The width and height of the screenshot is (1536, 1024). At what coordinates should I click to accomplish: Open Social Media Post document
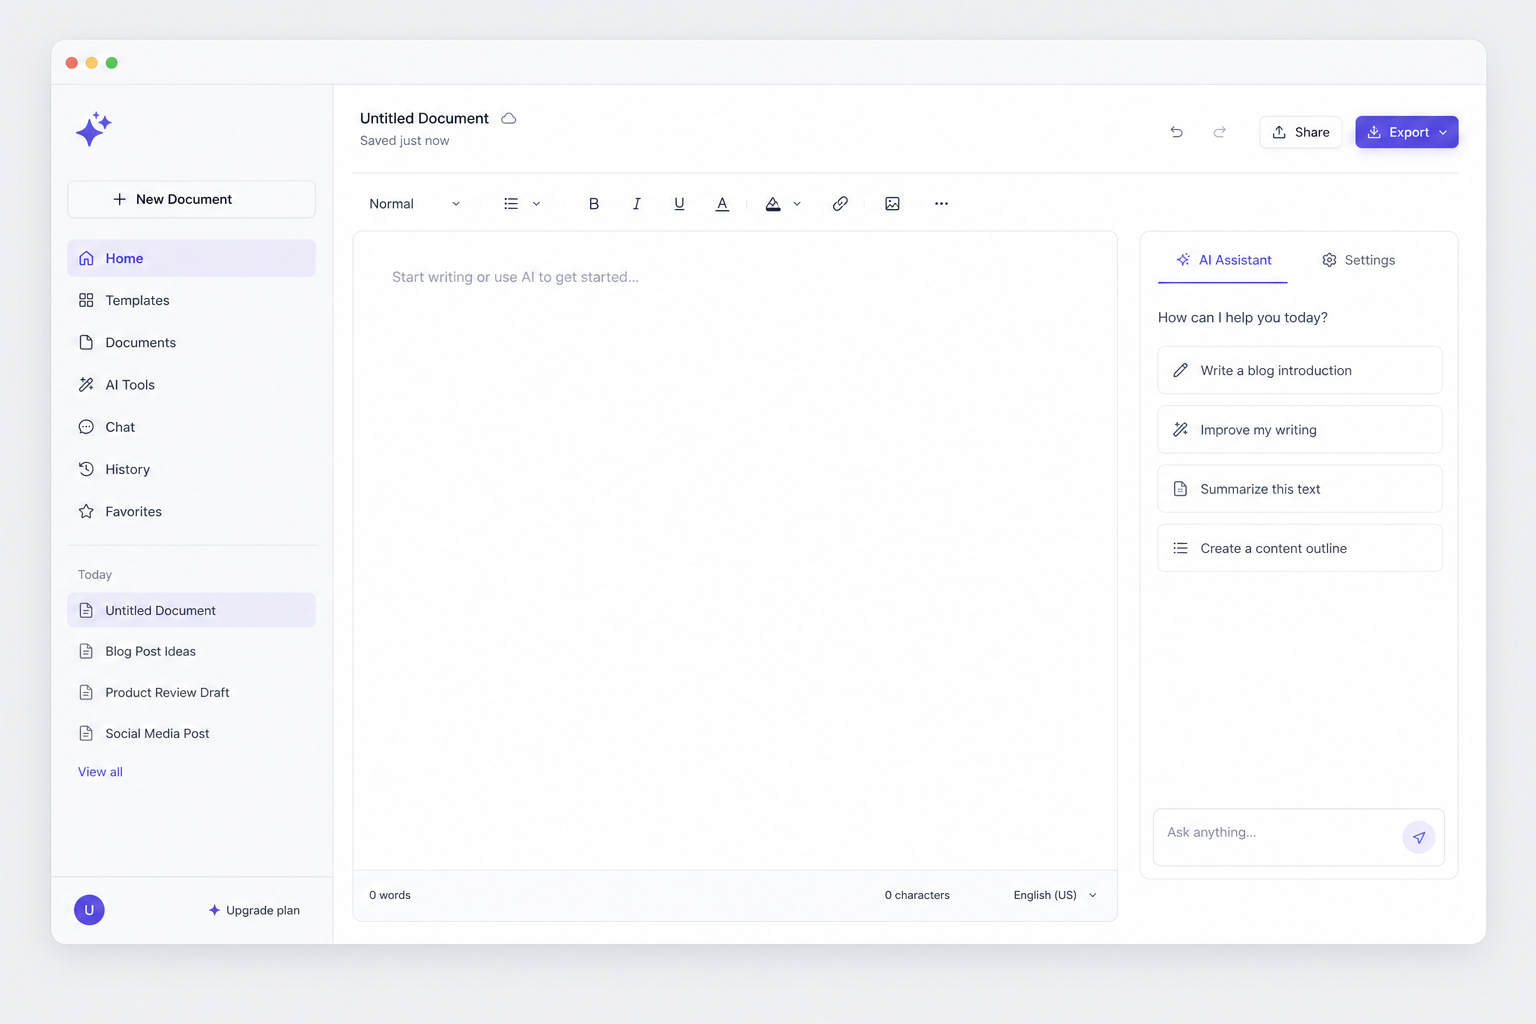click(x=191, y=733)
